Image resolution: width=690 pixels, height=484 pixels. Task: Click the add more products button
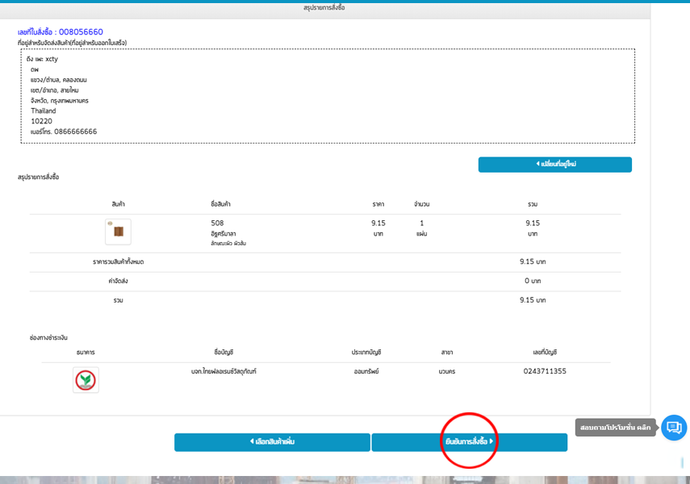pyautogui.click(x=272, y=442)
